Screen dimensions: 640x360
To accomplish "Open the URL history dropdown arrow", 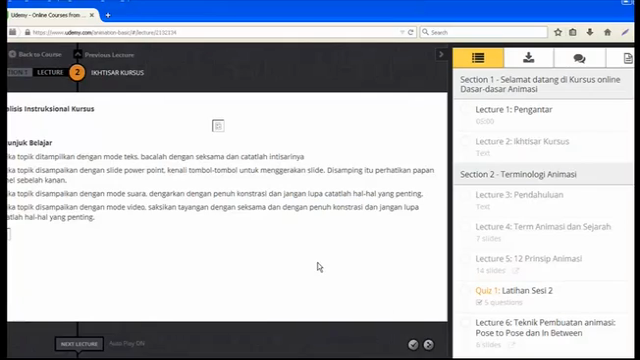I will (x=402, y=32).
